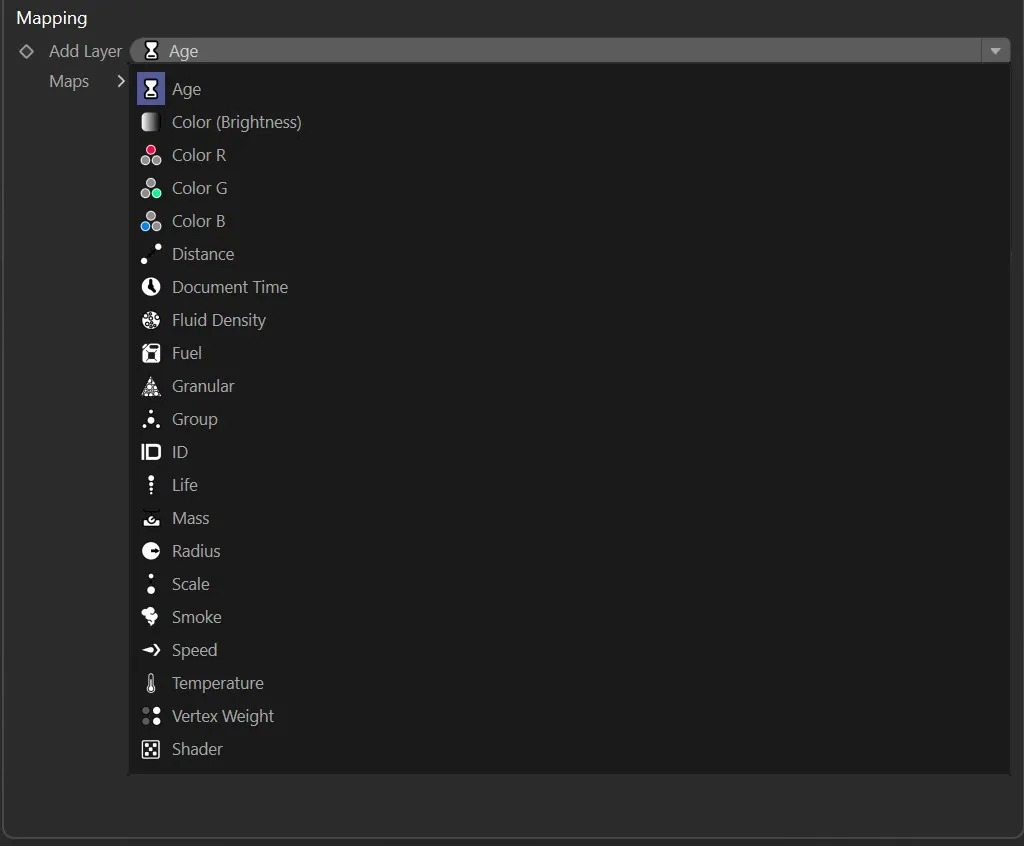Click the Smoke puff icon
The width and height of the screenshot is (1024, 846).
click(151, 617)
